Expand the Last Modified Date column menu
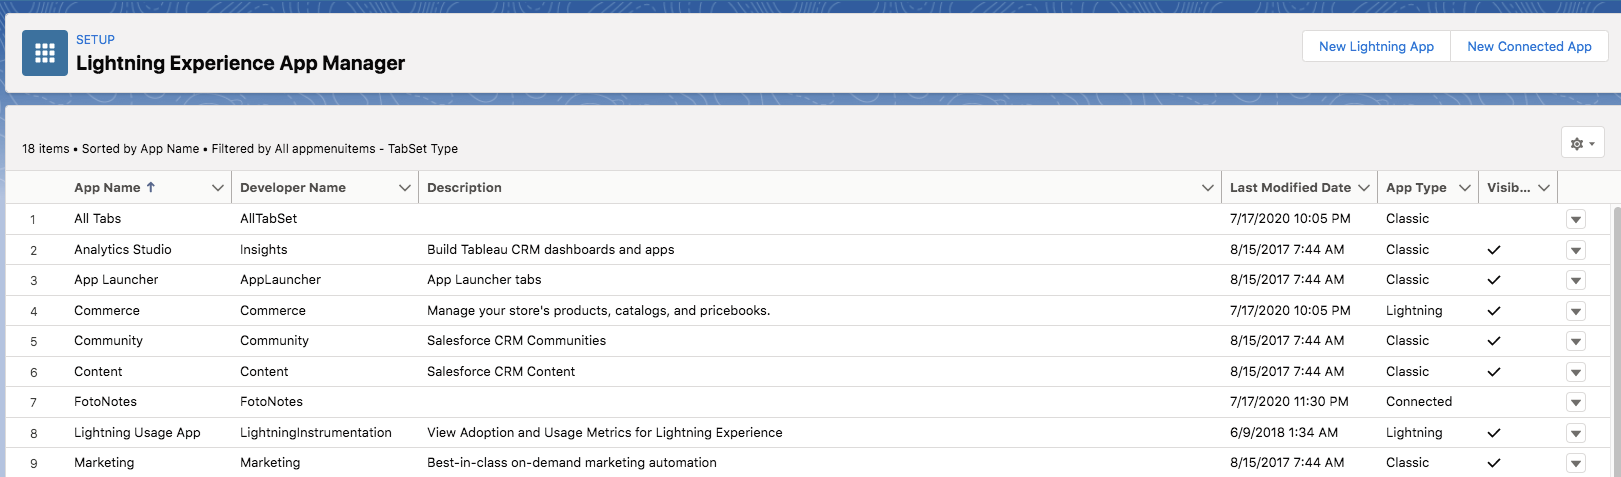 1364,188
